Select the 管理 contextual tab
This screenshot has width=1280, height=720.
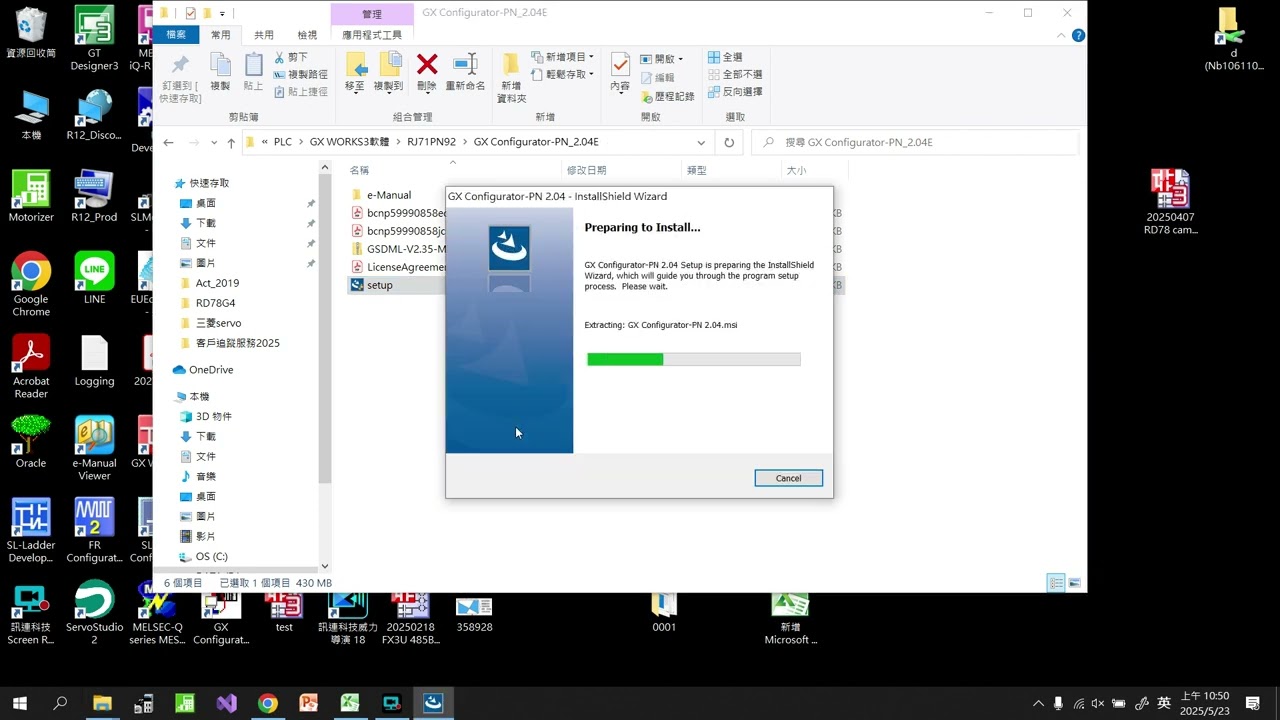click(x=372, y=14)
